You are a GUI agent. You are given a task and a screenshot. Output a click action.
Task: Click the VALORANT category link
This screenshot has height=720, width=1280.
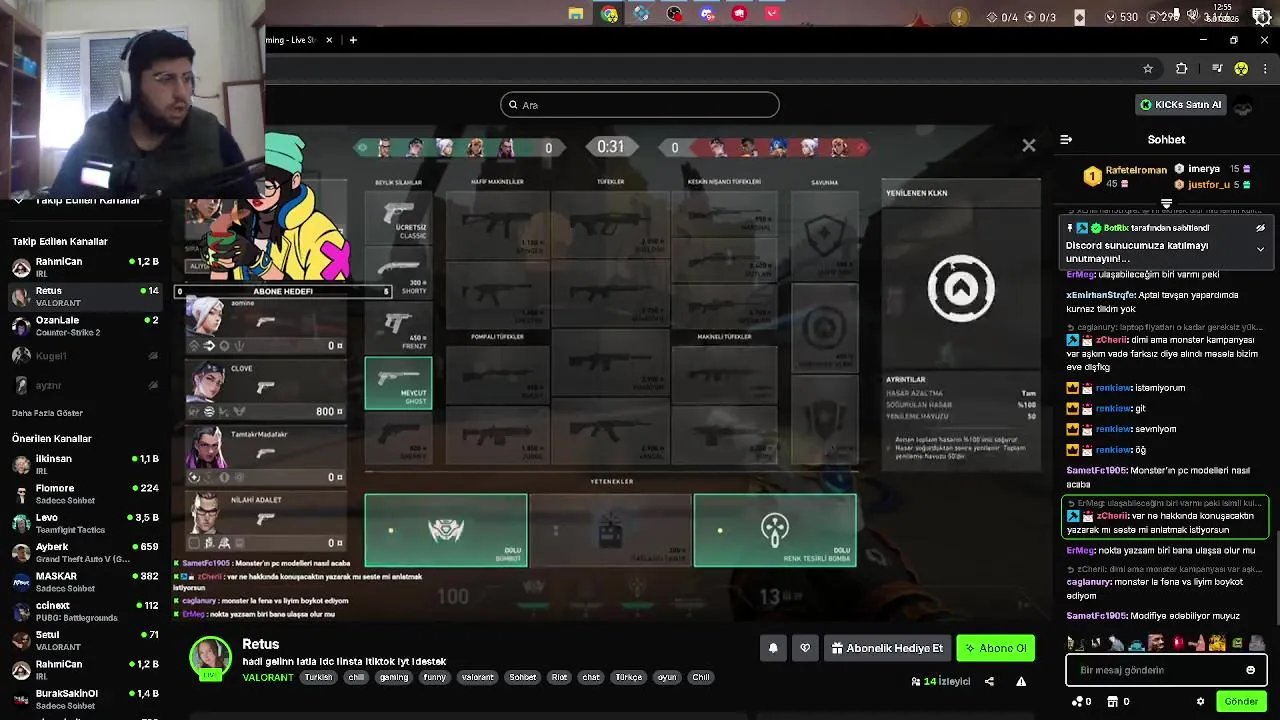pos(268,677)
